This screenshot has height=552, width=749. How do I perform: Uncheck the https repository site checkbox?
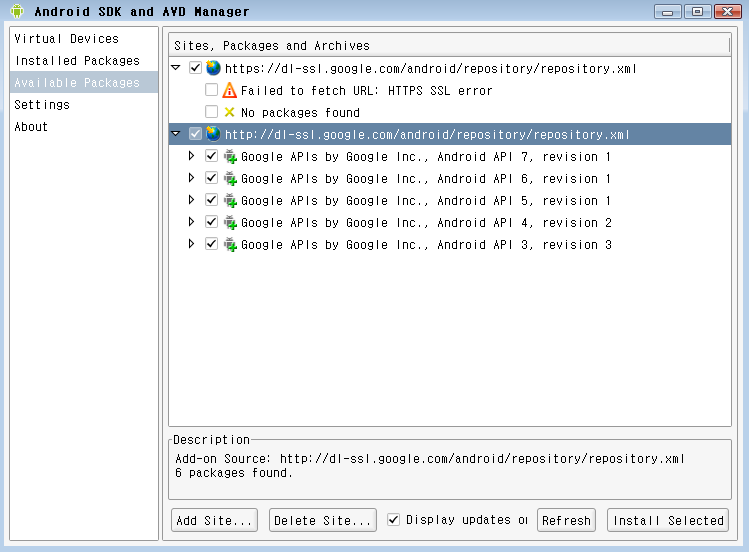pyautogui.click(x=195, y=68)
